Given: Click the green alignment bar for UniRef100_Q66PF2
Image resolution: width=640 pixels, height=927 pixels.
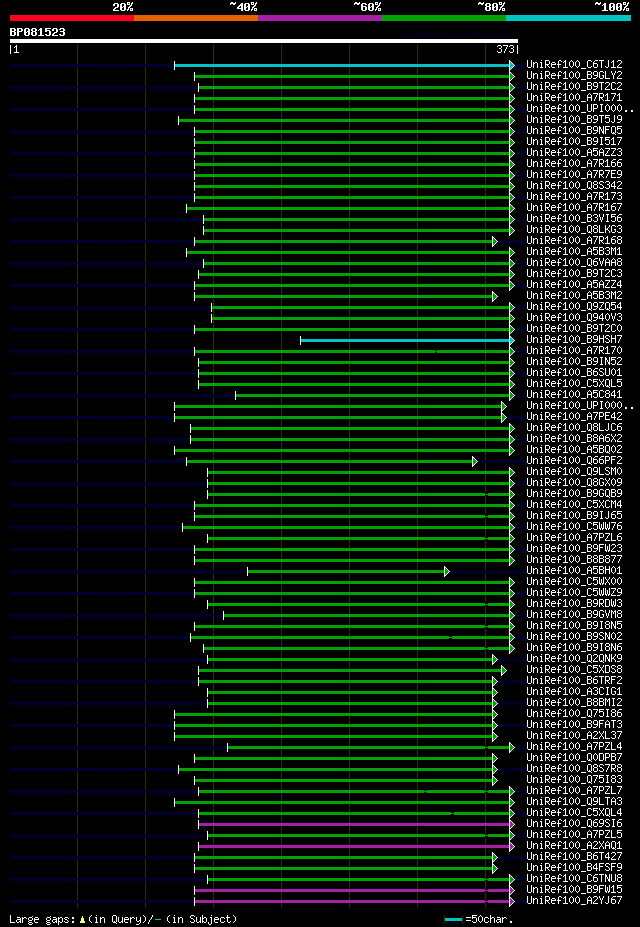Looking at the screenshot, I should point(332,462).
